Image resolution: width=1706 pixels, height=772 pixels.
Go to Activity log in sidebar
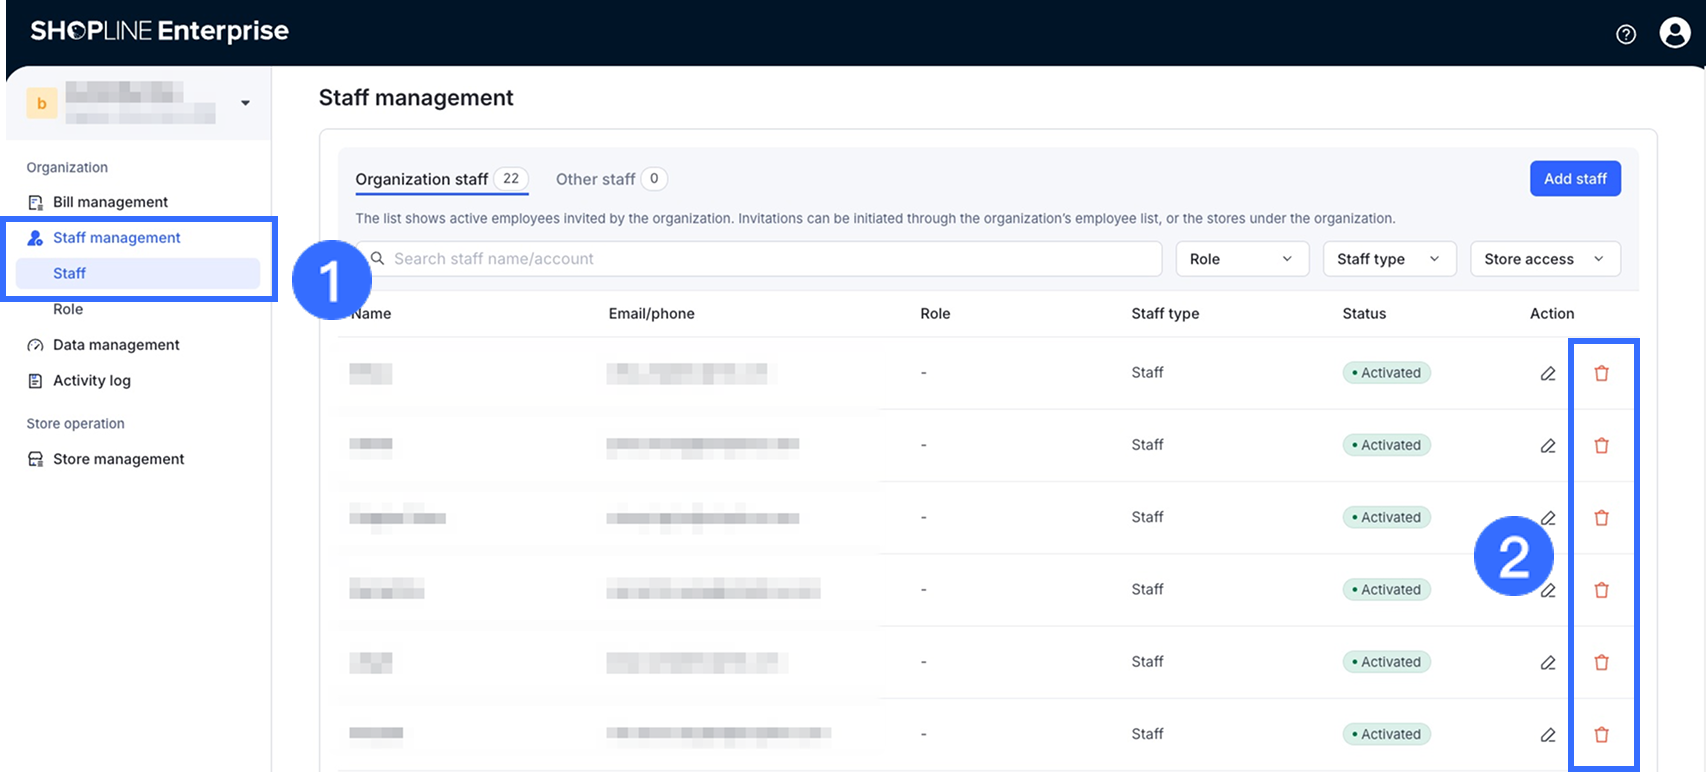pos(92,381)
